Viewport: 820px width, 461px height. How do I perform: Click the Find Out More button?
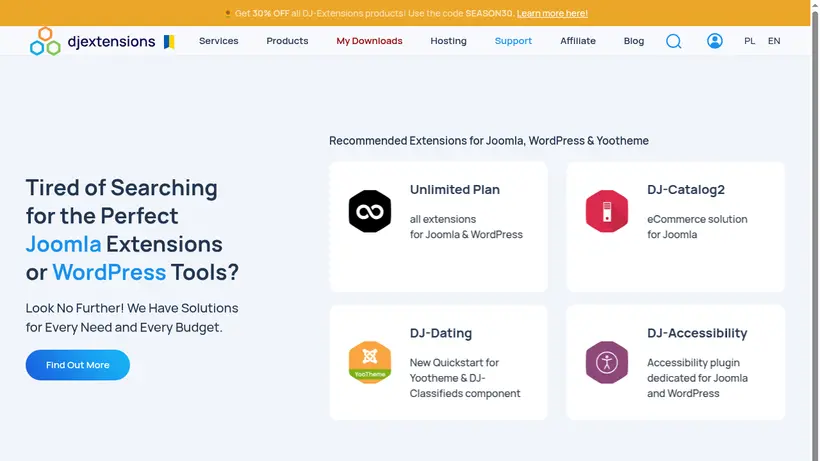77,365
